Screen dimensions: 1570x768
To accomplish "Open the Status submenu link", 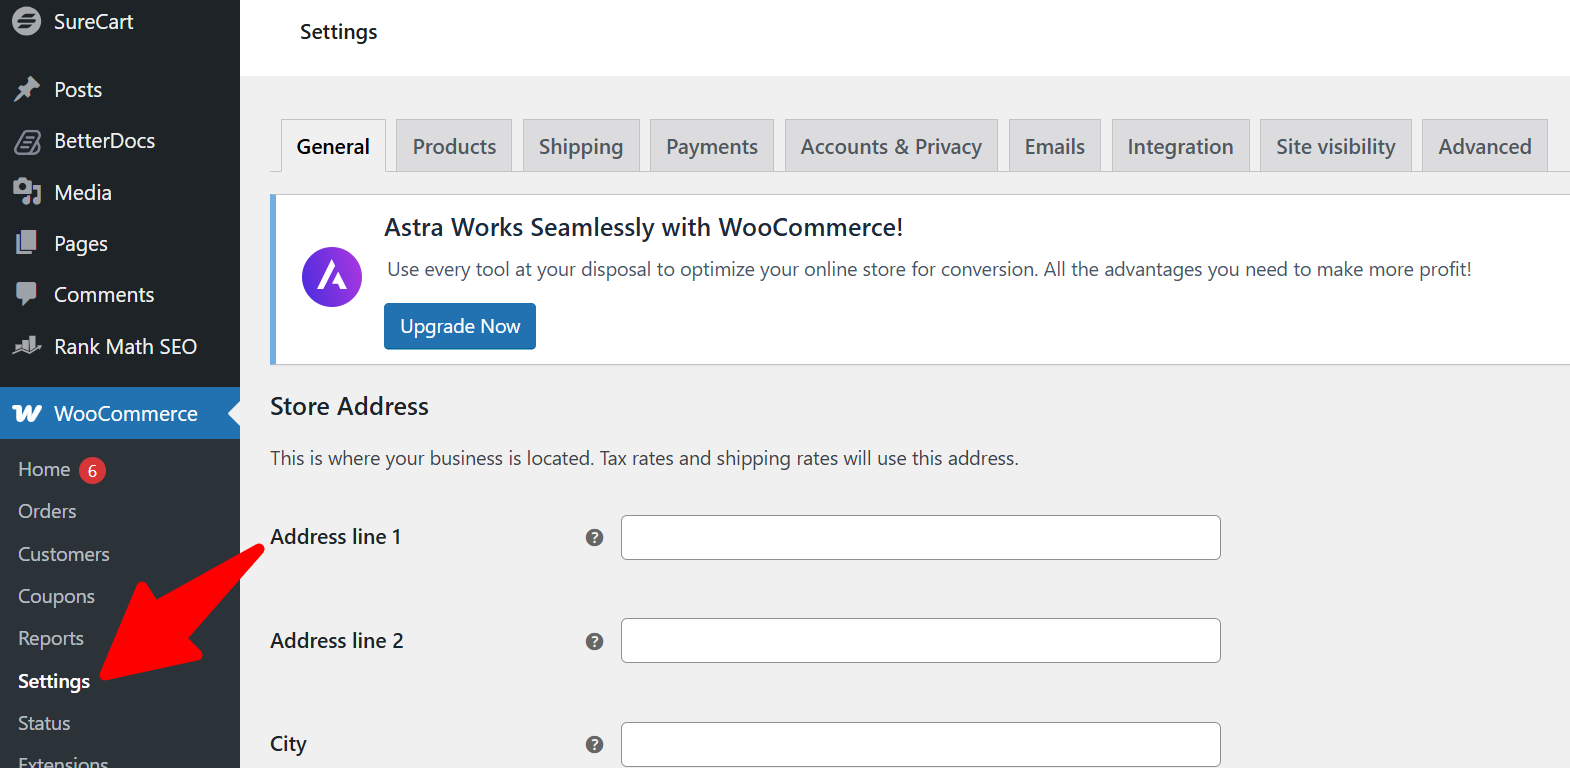I will [x=44, y=723].
